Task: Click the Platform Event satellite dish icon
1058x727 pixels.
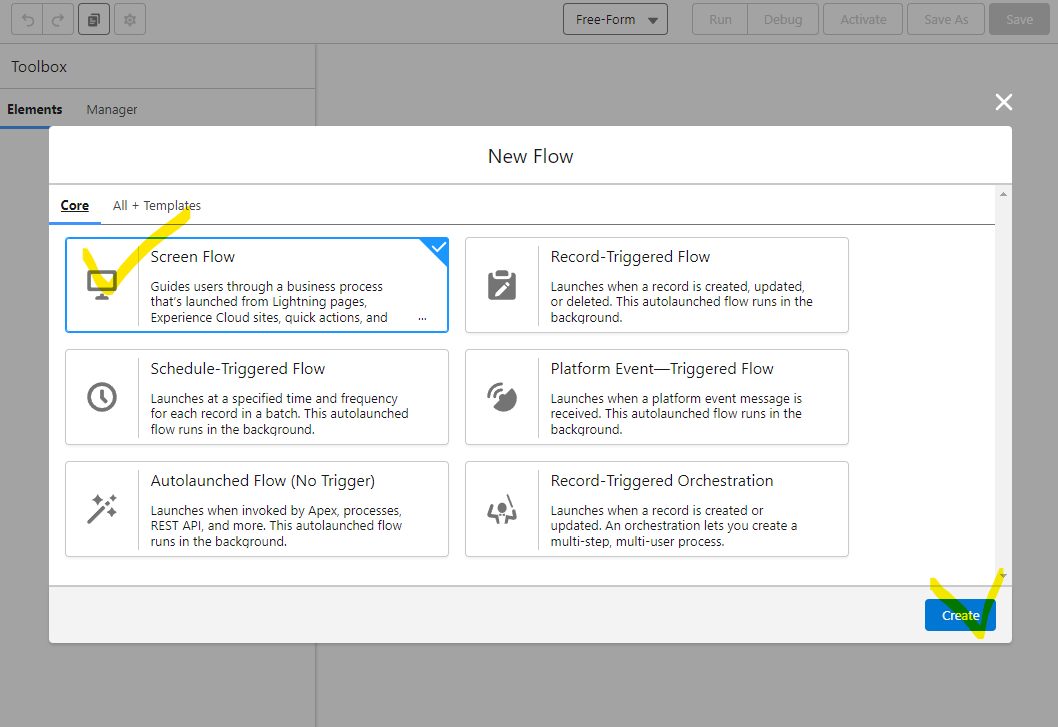Action: coord(502,397)
